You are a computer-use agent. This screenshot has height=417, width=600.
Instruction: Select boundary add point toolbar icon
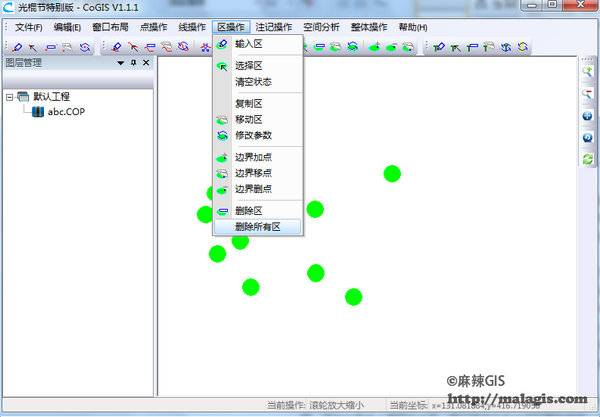(374, 47)
